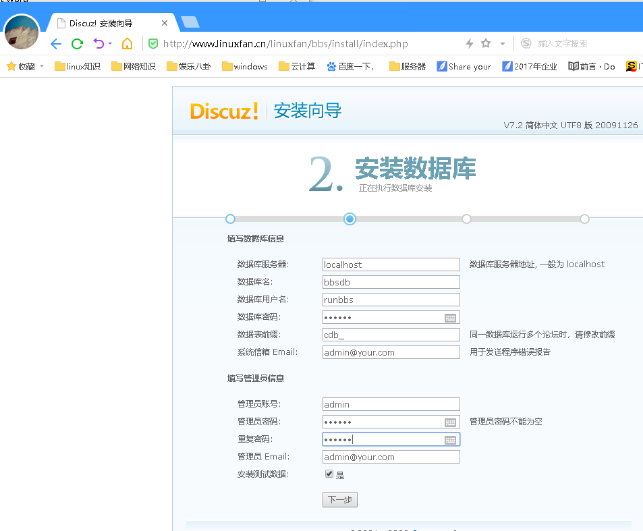Open soft keyboard icon in admin password field
The height and width of the screenshot is (531, 643).
pyautogui.click(x=450, y=422)
